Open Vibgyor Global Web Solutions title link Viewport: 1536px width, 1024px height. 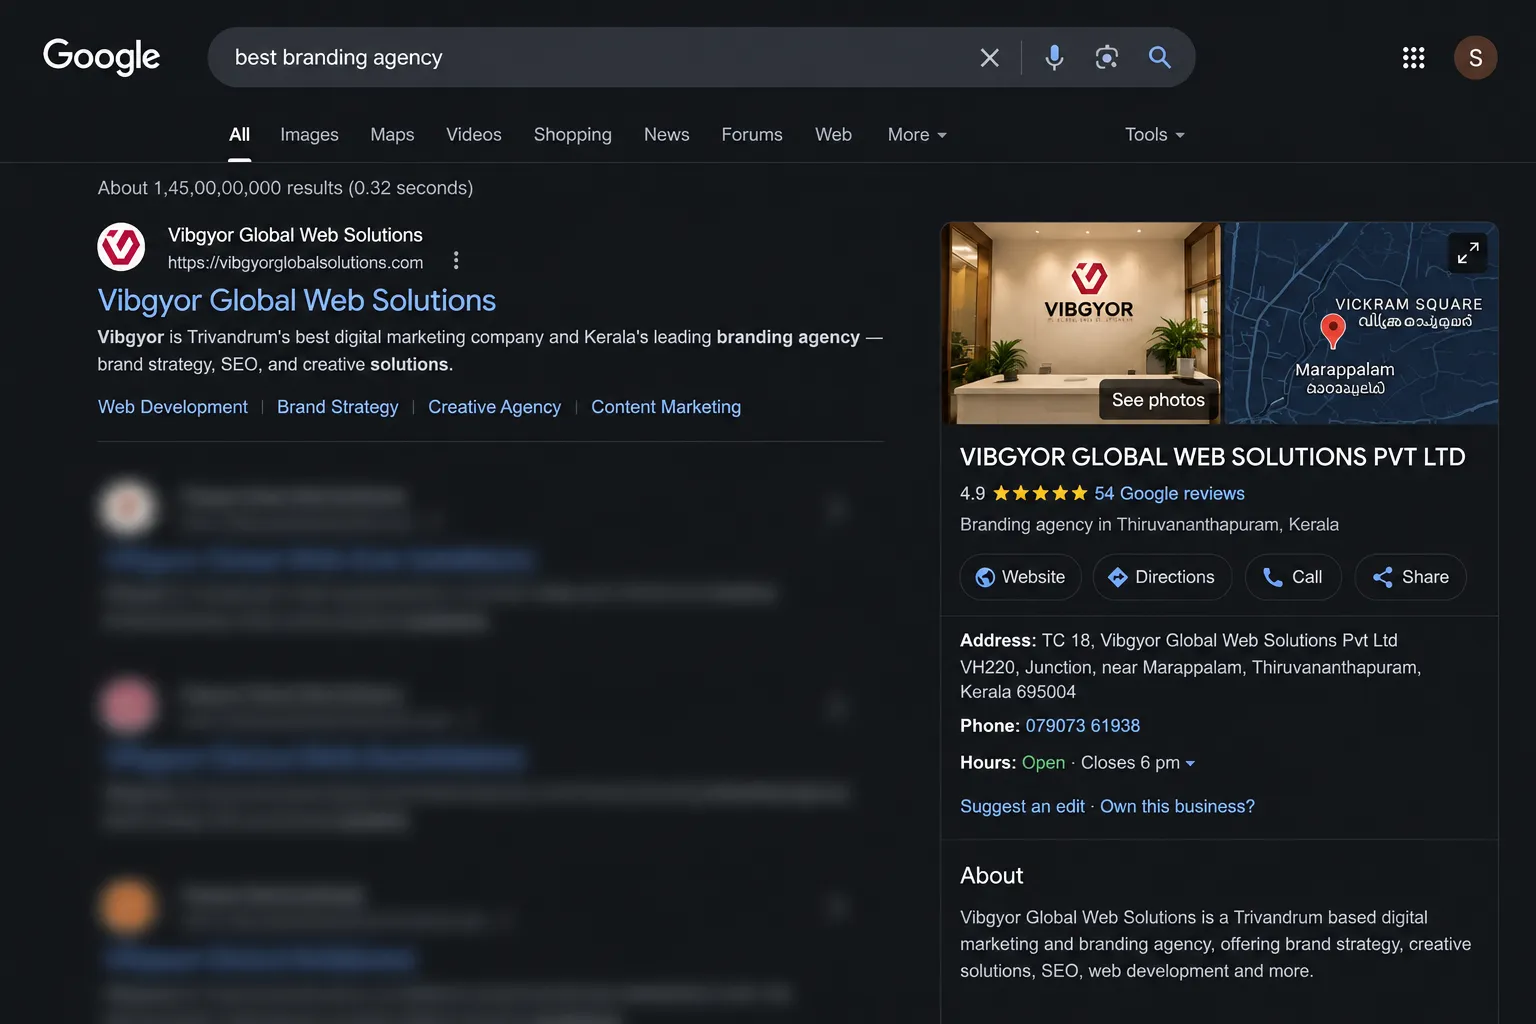coord(297,300)
